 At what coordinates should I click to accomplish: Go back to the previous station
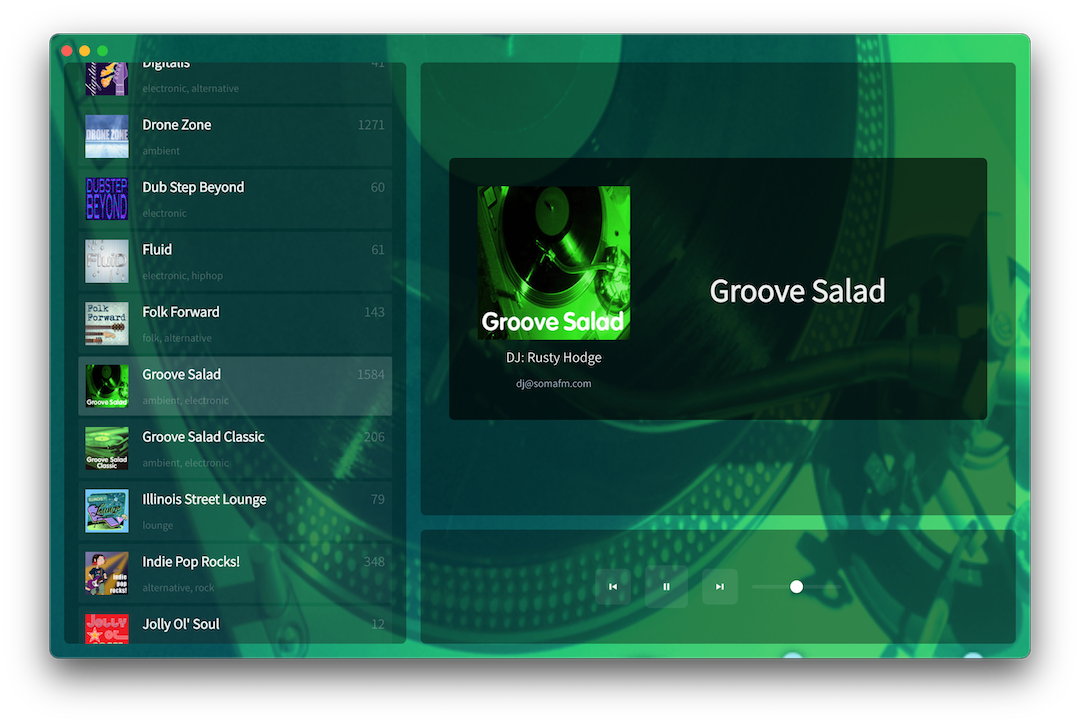coord(613,587)
